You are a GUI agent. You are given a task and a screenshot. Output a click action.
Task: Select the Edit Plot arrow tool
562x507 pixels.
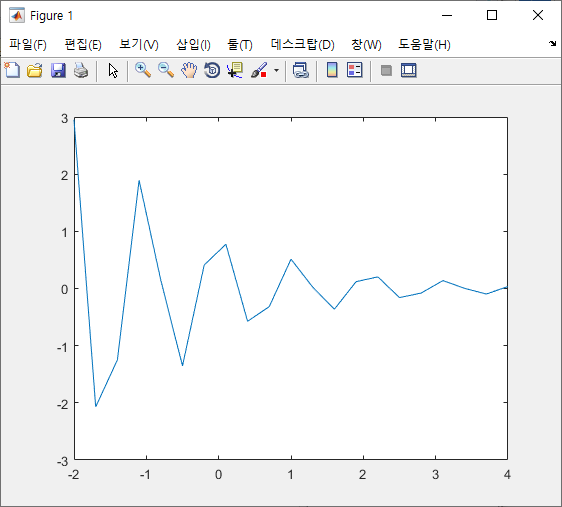113,70
